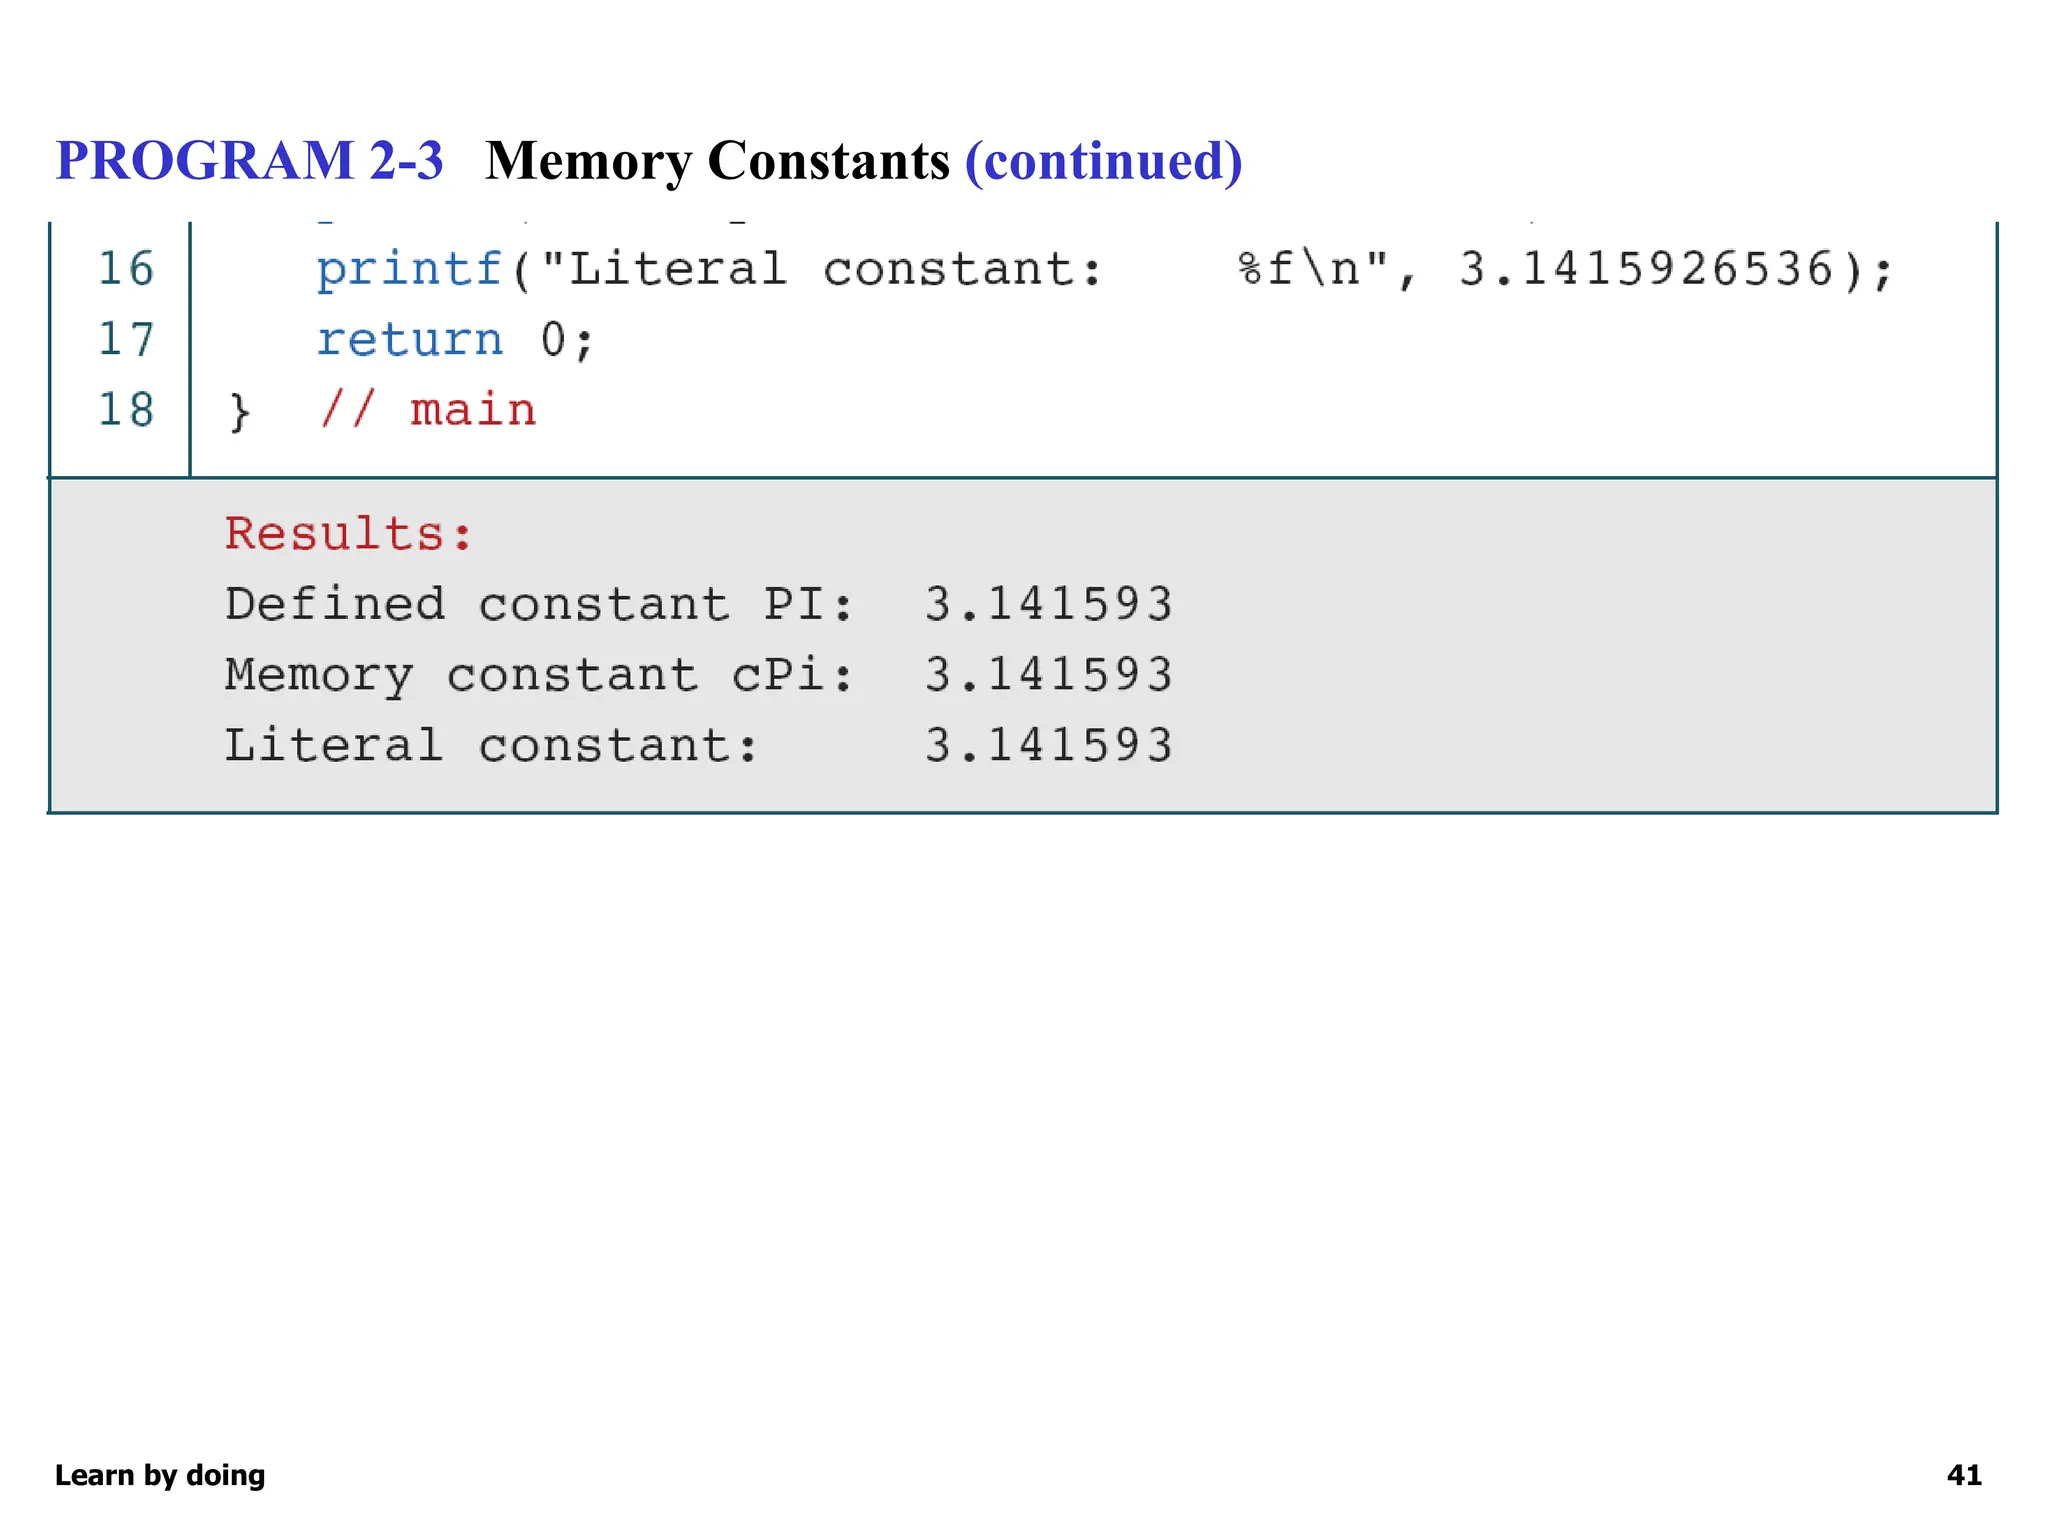Click the '(continued)' title text
Image resolution: width=2048 pixels, height=1536 pixels.
[x=1103, y=162]
